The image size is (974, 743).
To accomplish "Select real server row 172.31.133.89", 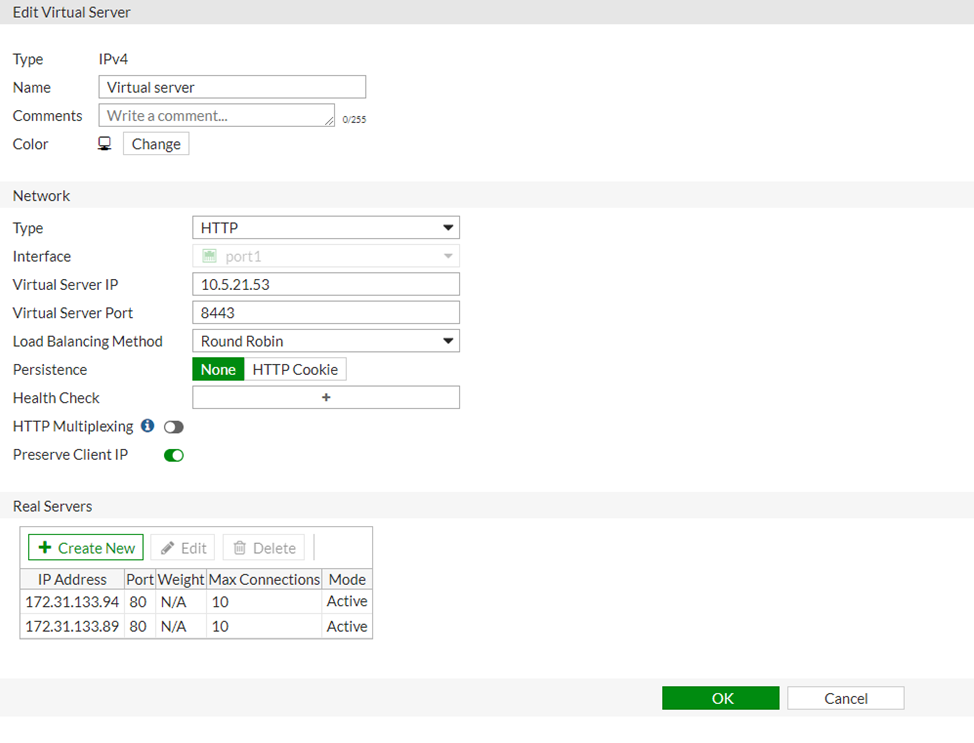I will point(72,627).
